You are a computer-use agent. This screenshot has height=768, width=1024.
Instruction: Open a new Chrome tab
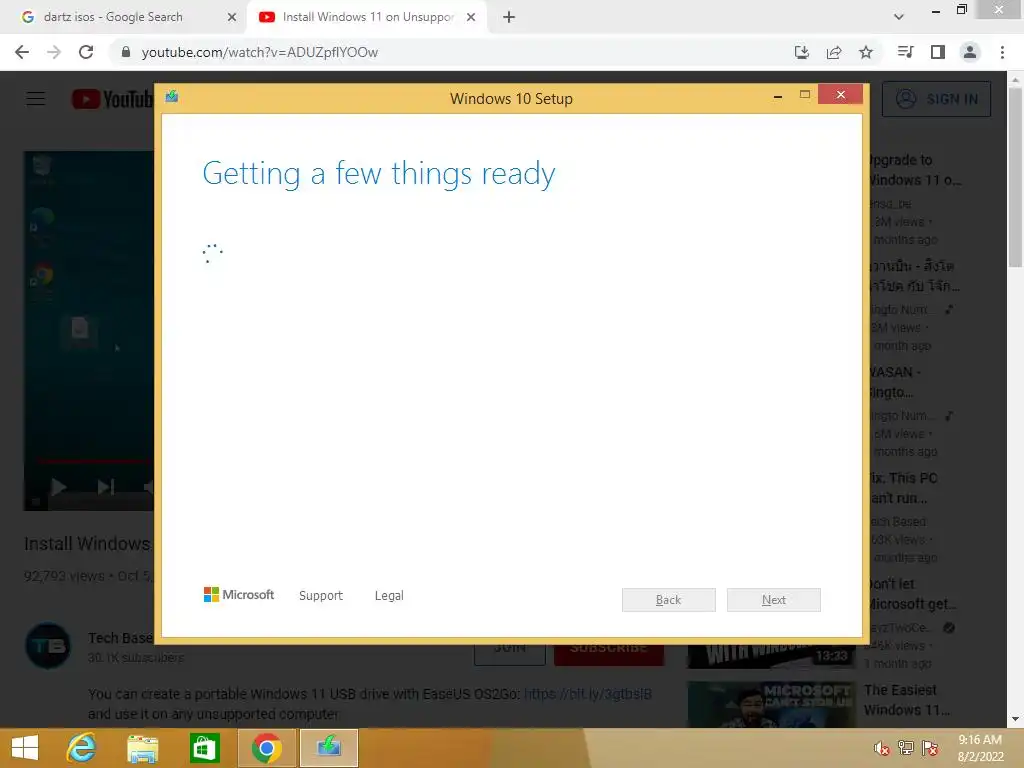[509, 17]
